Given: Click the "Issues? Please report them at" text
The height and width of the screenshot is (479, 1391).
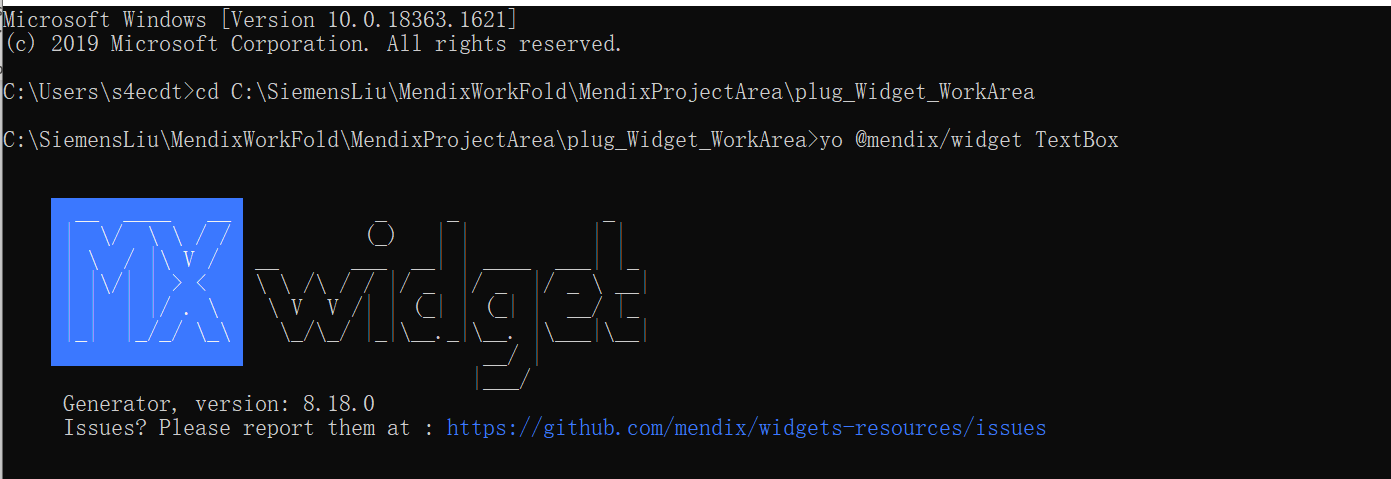Looking at the screenshot, I should [x=237, y=428].
